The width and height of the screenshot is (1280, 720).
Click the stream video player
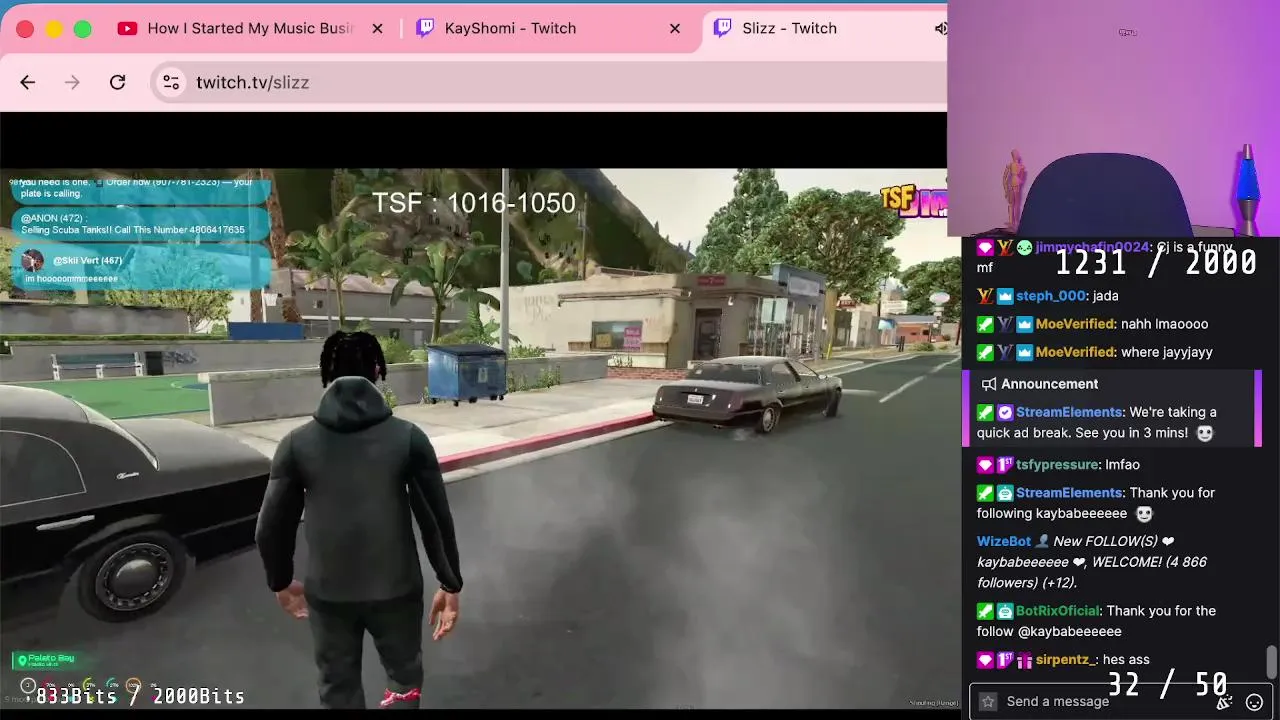473,438
